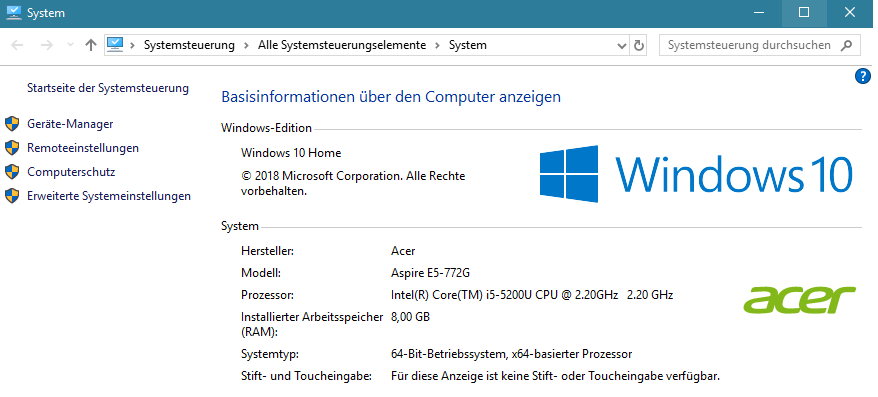The image size is (878, 397).
Task: Open Remoteeinstellungen link
Action: (83, 148)
